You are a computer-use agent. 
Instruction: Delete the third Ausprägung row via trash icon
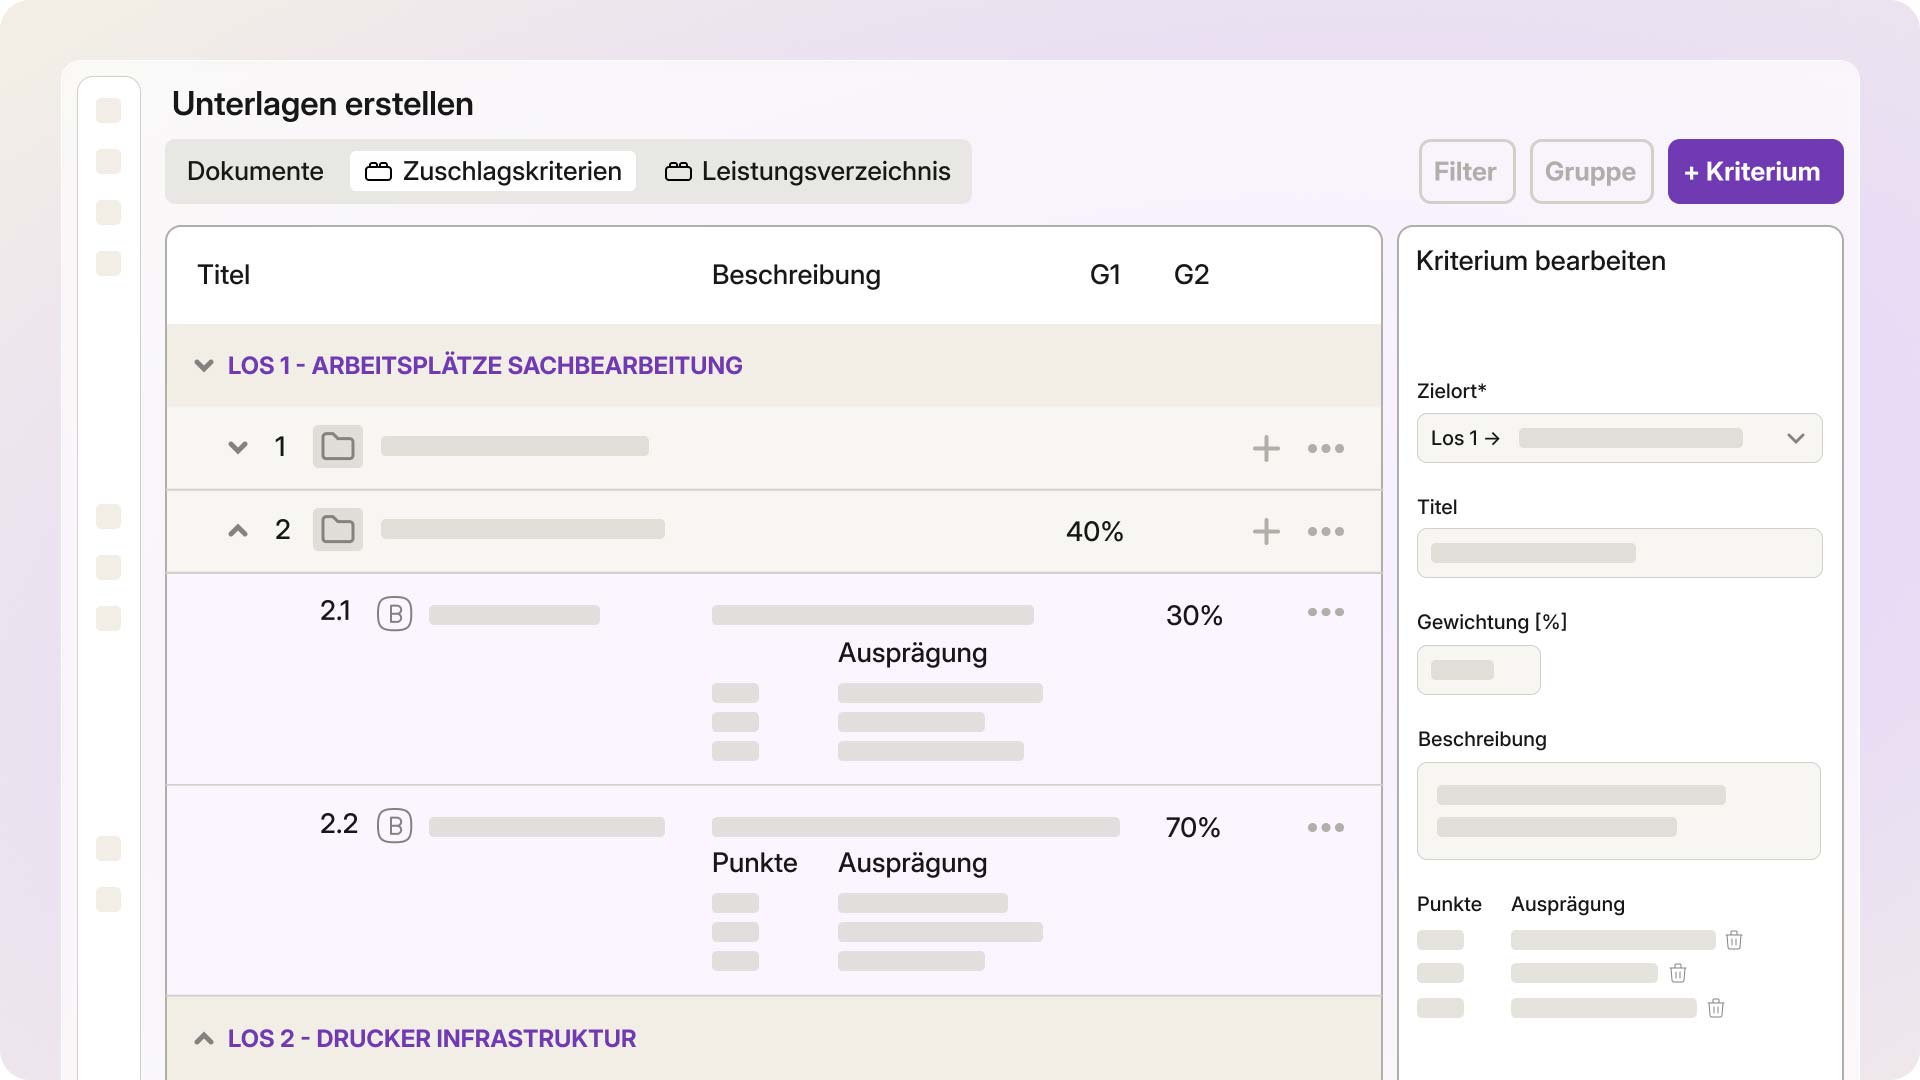click(1716, 1008)
